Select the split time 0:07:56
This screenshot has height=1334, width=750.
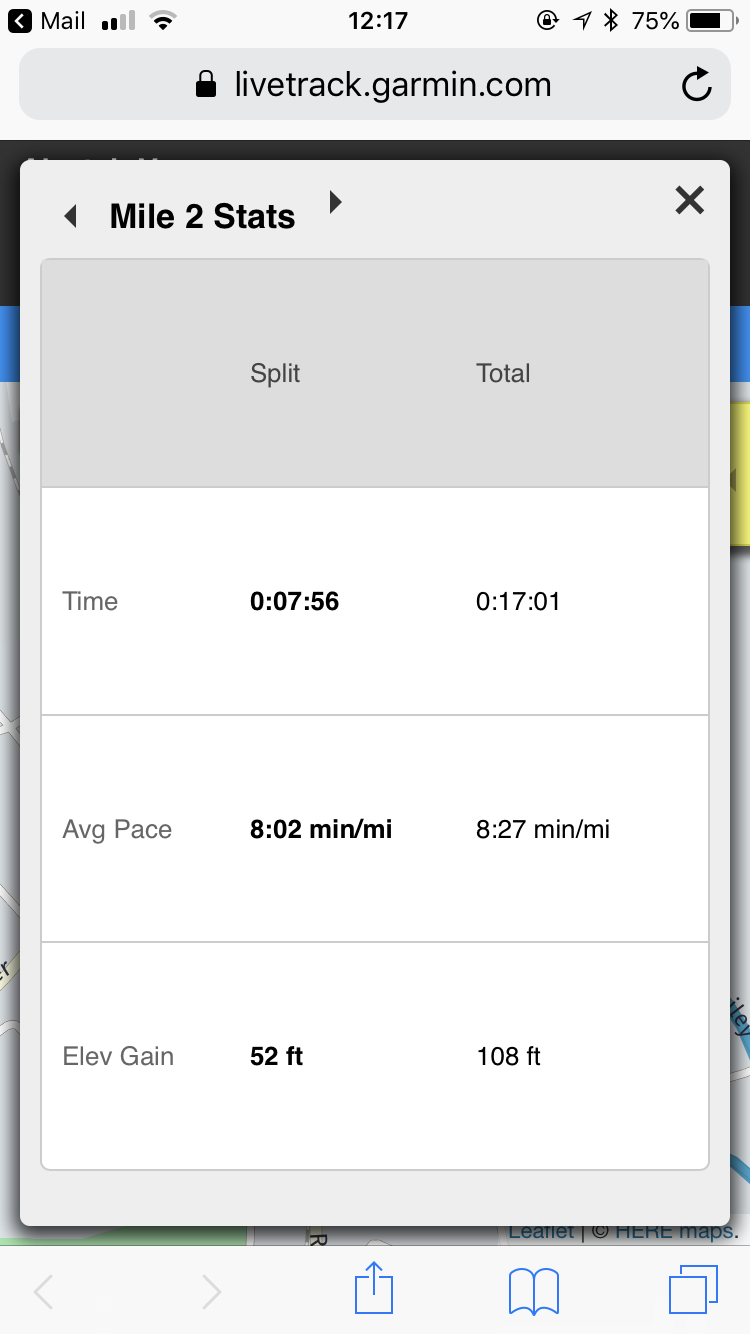point(294,601)
